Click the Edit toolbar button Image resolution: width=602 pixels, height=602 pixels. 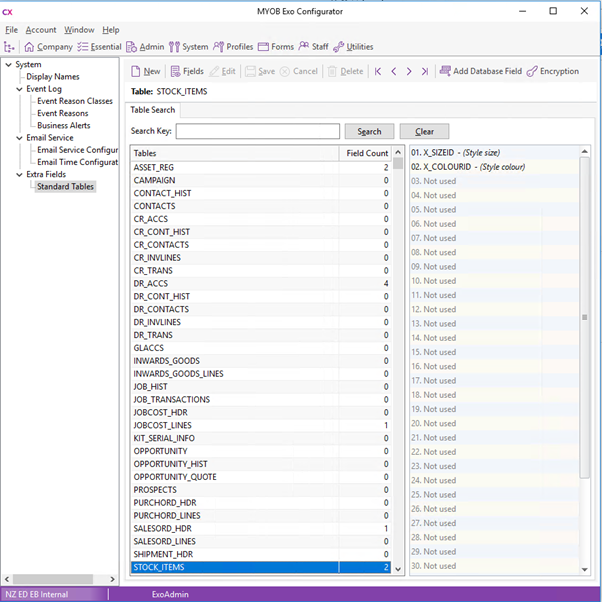(x=222, y=71)
